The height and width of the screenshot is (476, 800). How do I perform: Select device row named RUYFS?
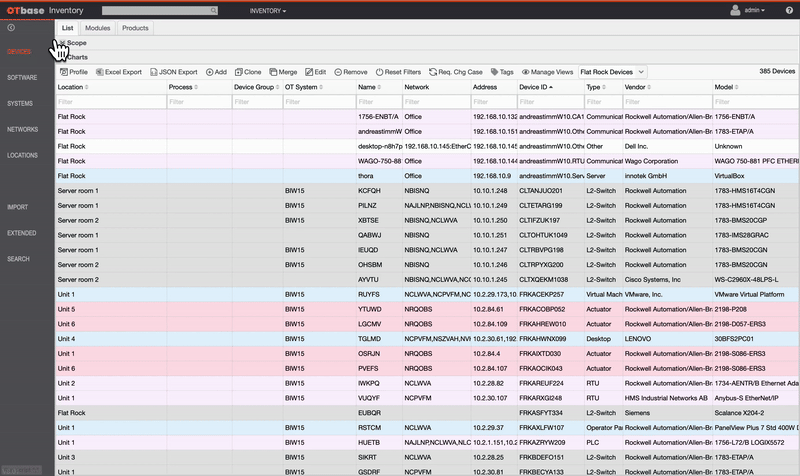tap(428, 294)
